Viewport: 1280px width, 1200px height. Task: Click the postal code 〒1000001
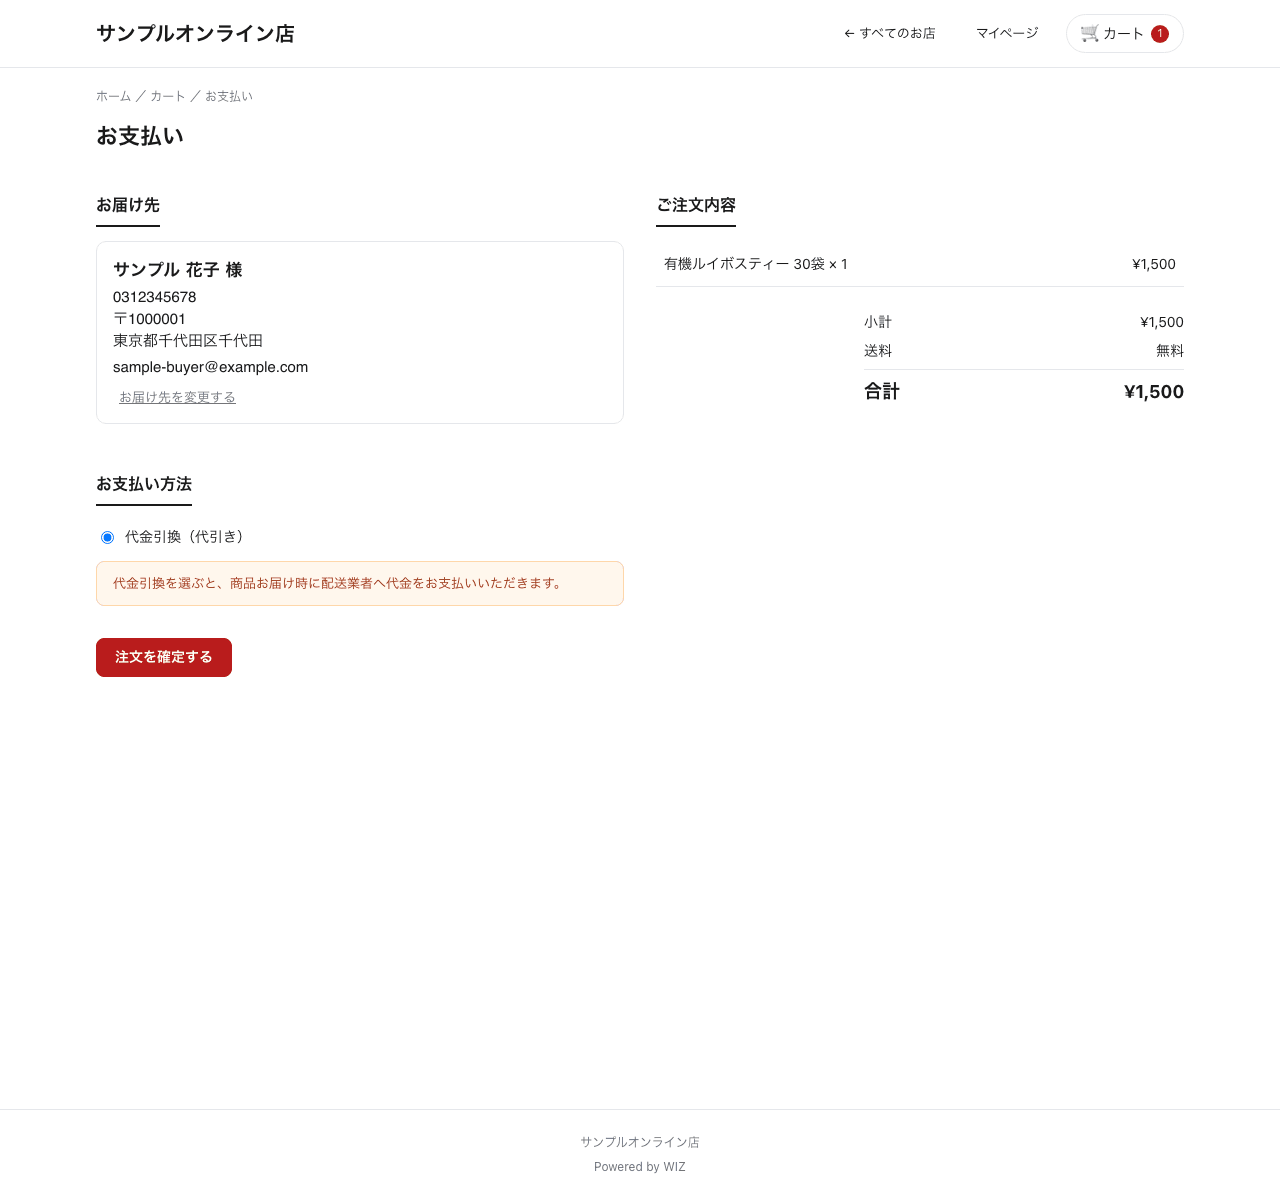click(x=149, y=319)
